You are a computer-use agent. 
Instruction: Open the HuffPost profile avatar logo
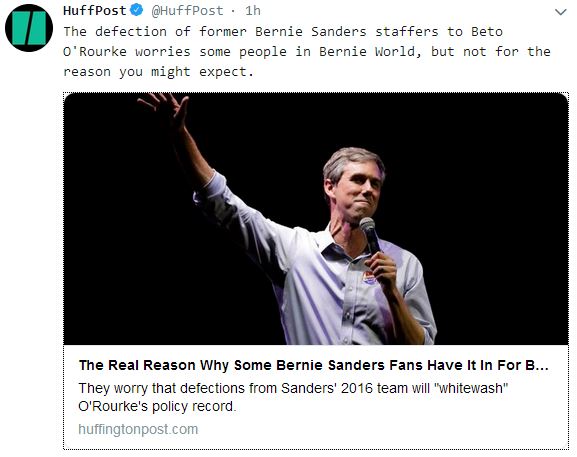click(x=29, y=28)
